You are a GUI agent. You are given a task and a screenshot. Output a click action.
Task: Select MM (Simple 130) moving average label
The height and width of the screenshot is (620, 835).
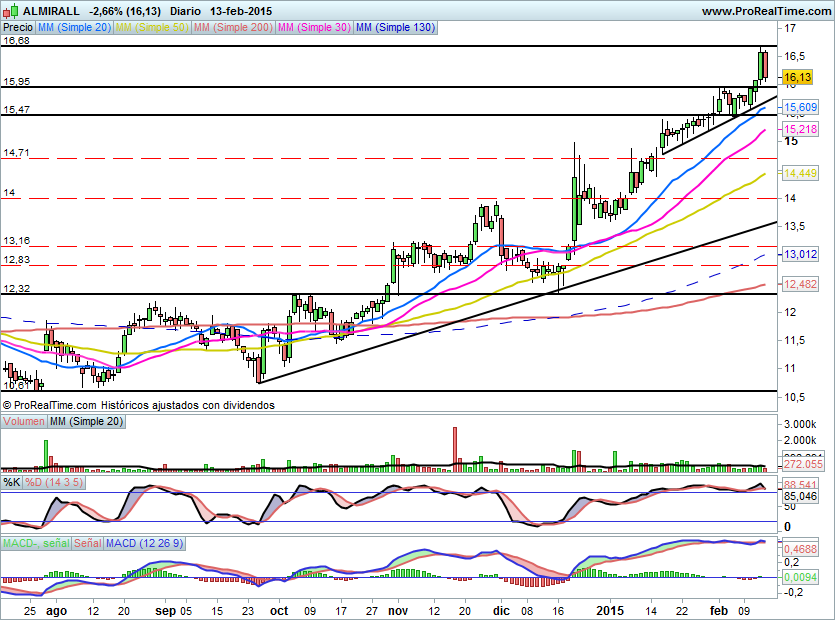(x=395, y=28)
